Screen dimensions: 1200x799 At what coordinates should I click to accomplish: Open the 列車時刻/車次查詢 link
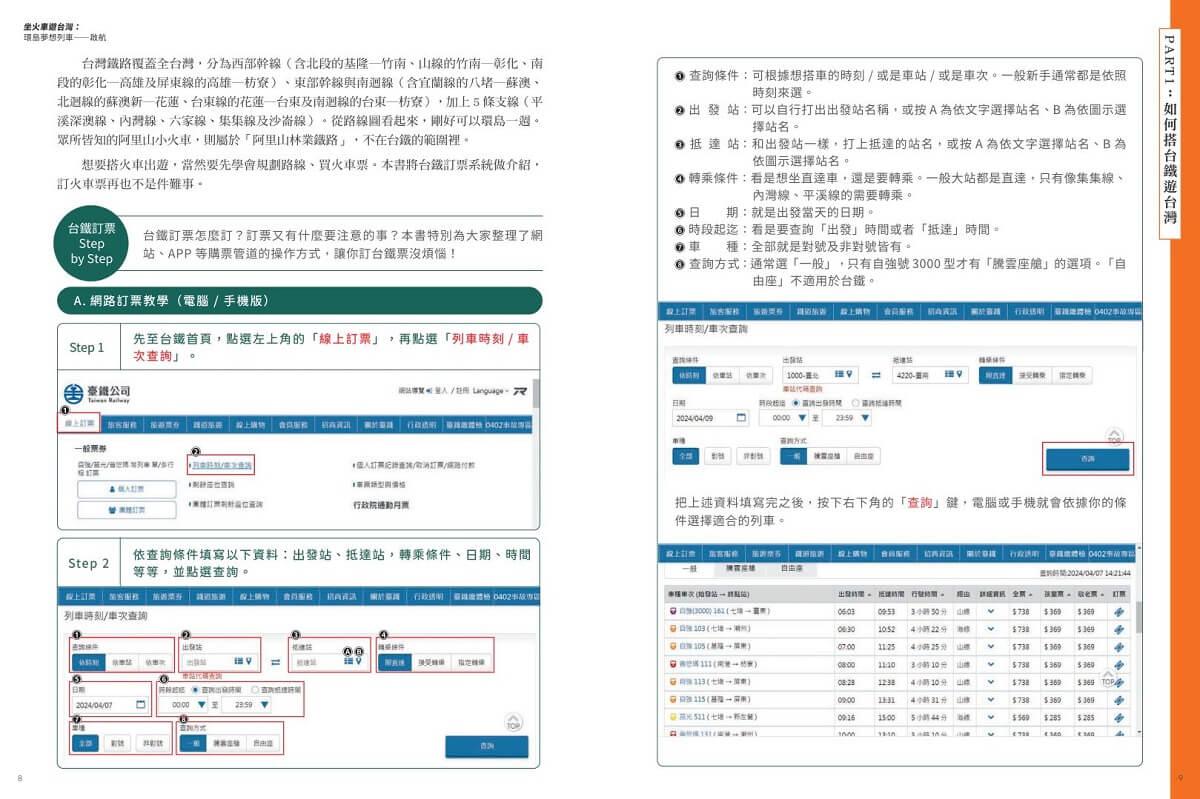(x=223, y=466)
